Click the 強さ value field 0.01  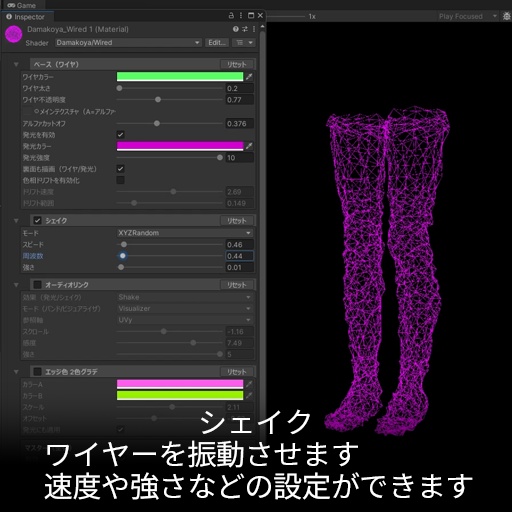(239, 267)
